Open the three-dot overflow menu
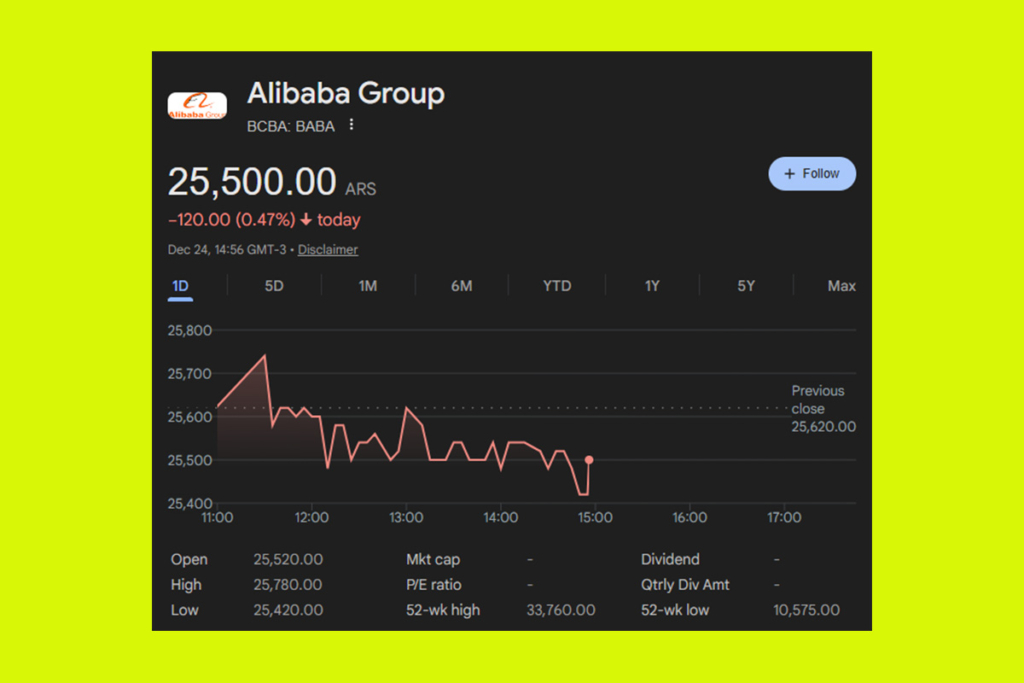Viewport: 1024px width, 683px height. pos(351,125)
